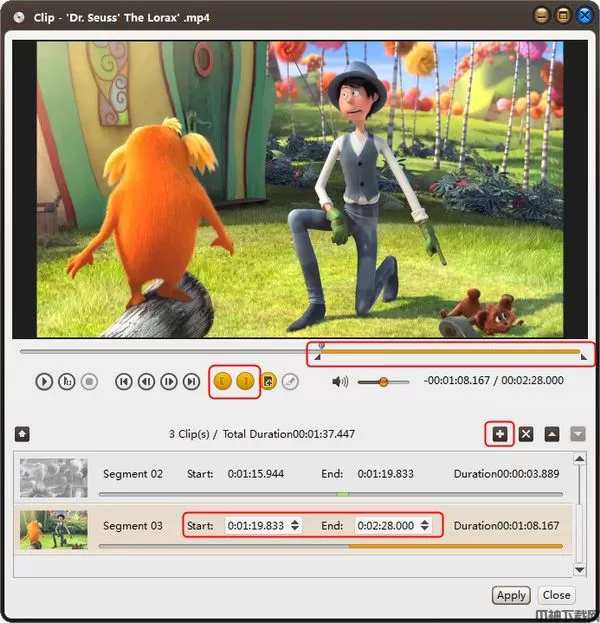Increase Segment 03 End time with up arrow
This screenshot has width=600, height=623.
(425, 522)
